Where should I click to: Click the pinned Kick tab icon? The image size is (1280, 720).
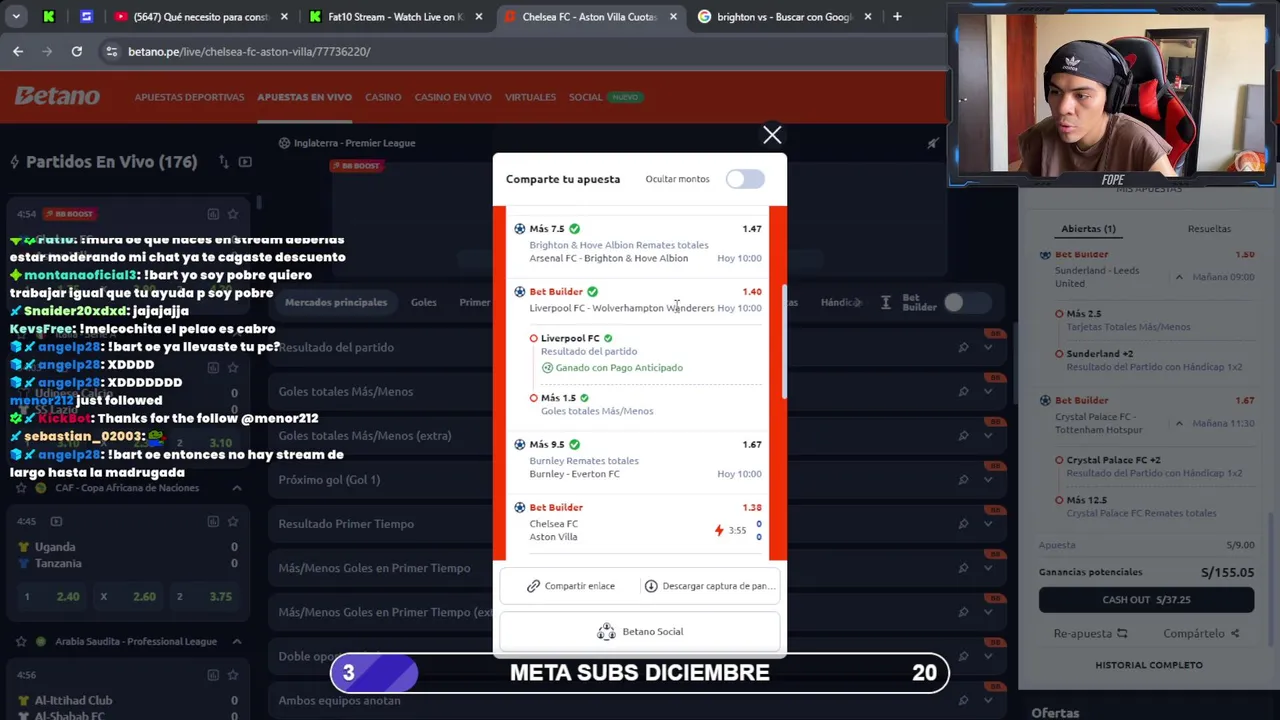pyautogui.click(x=49, y=17)
